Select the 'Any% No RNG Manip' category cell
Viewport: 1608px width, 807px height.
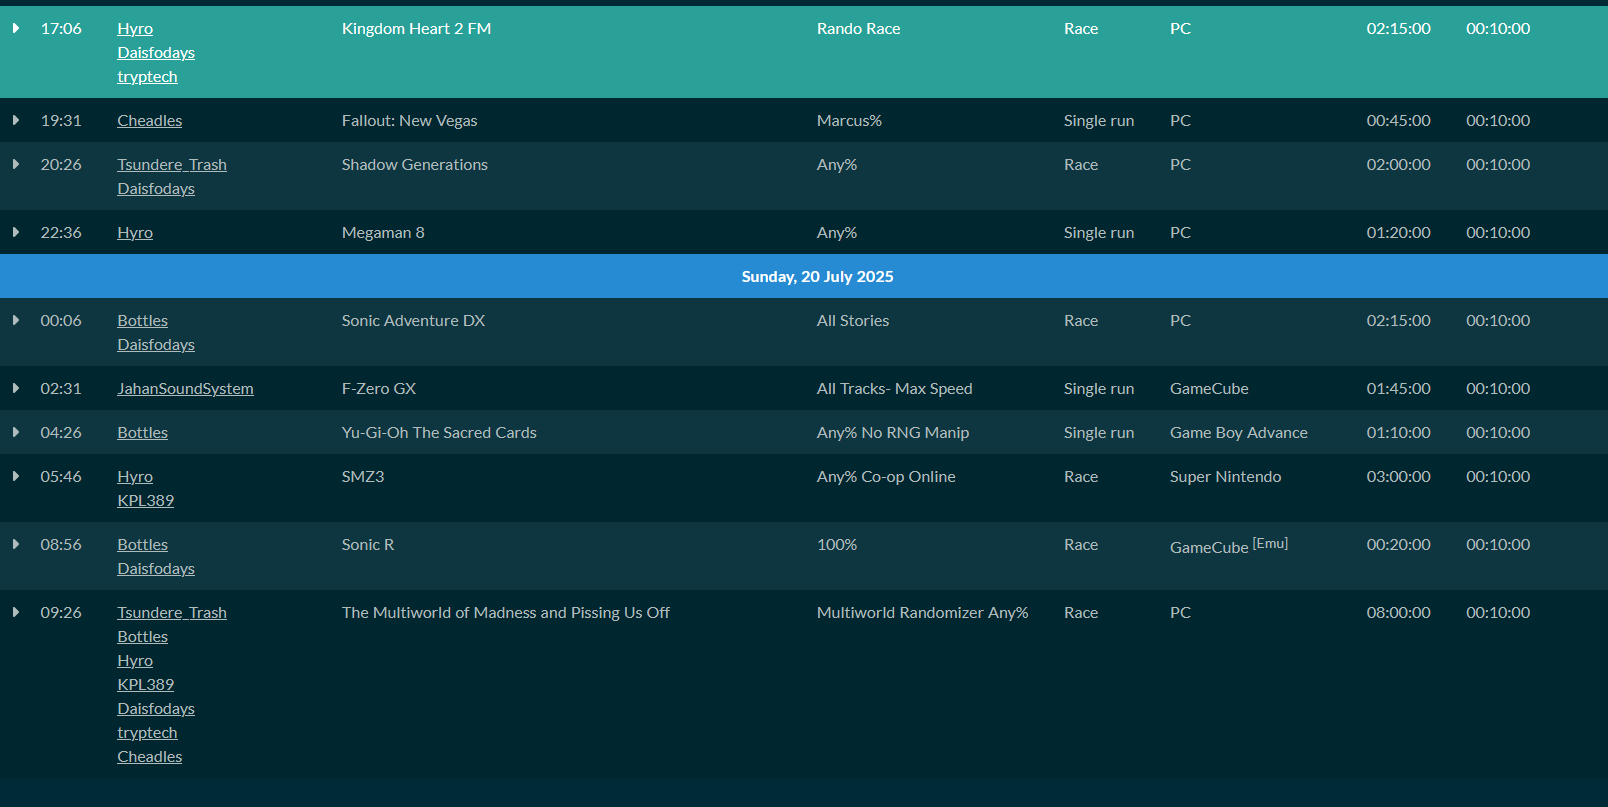coord(893,433)
